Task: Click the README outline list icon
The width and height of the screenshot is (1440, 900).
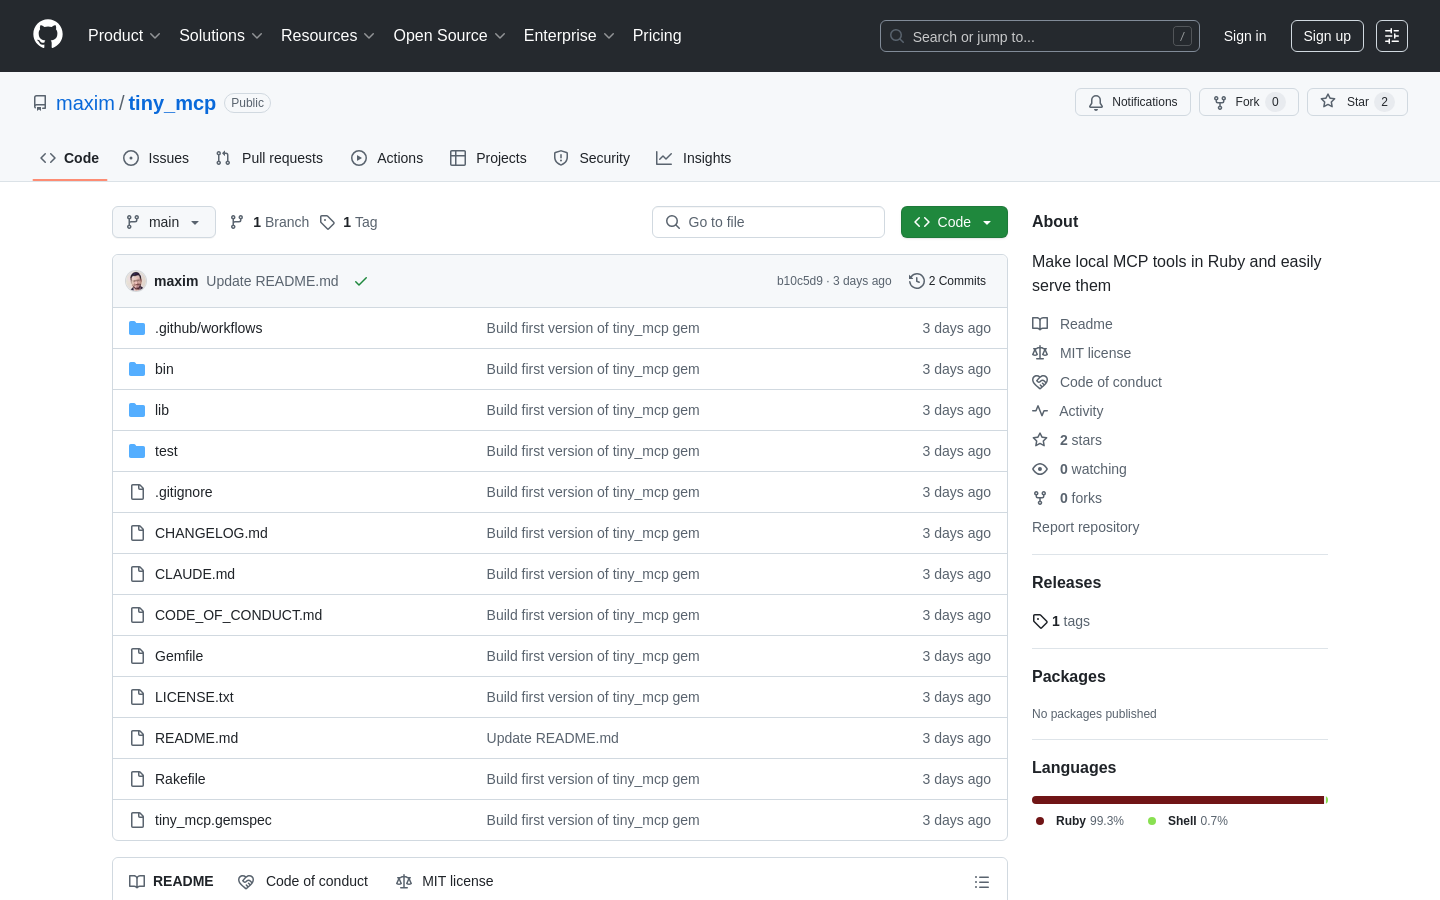Action: pos(982,882)
